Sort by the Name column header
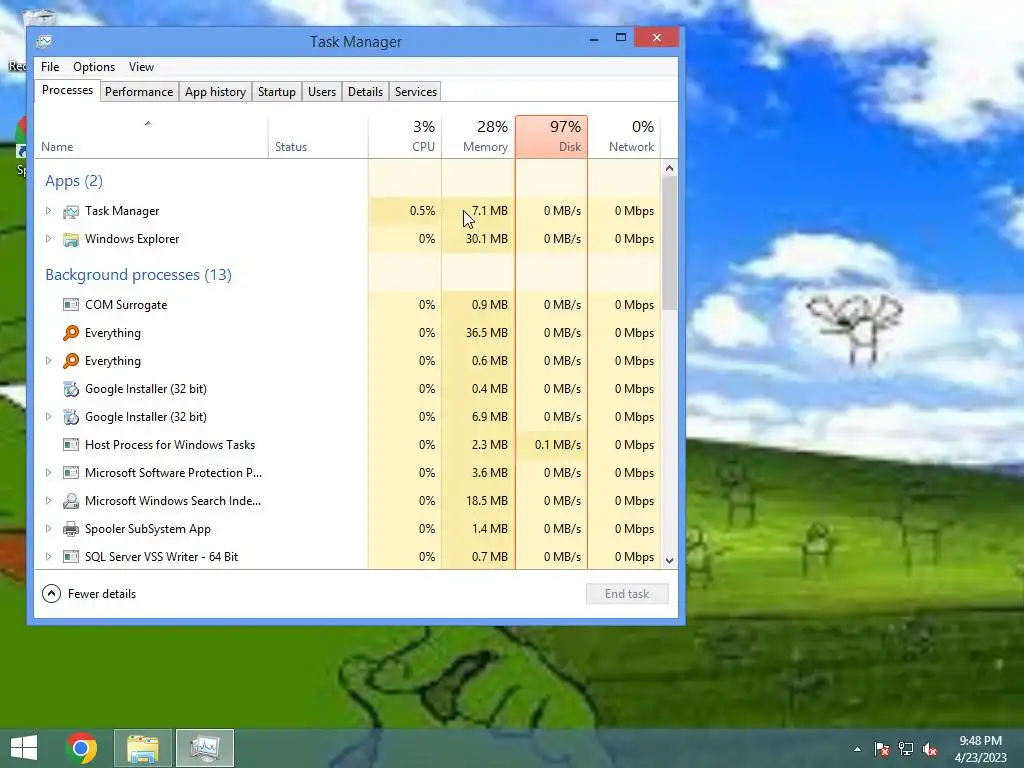Image resolution: width=1024 pixels, height=768 pixels. [152, 137]
